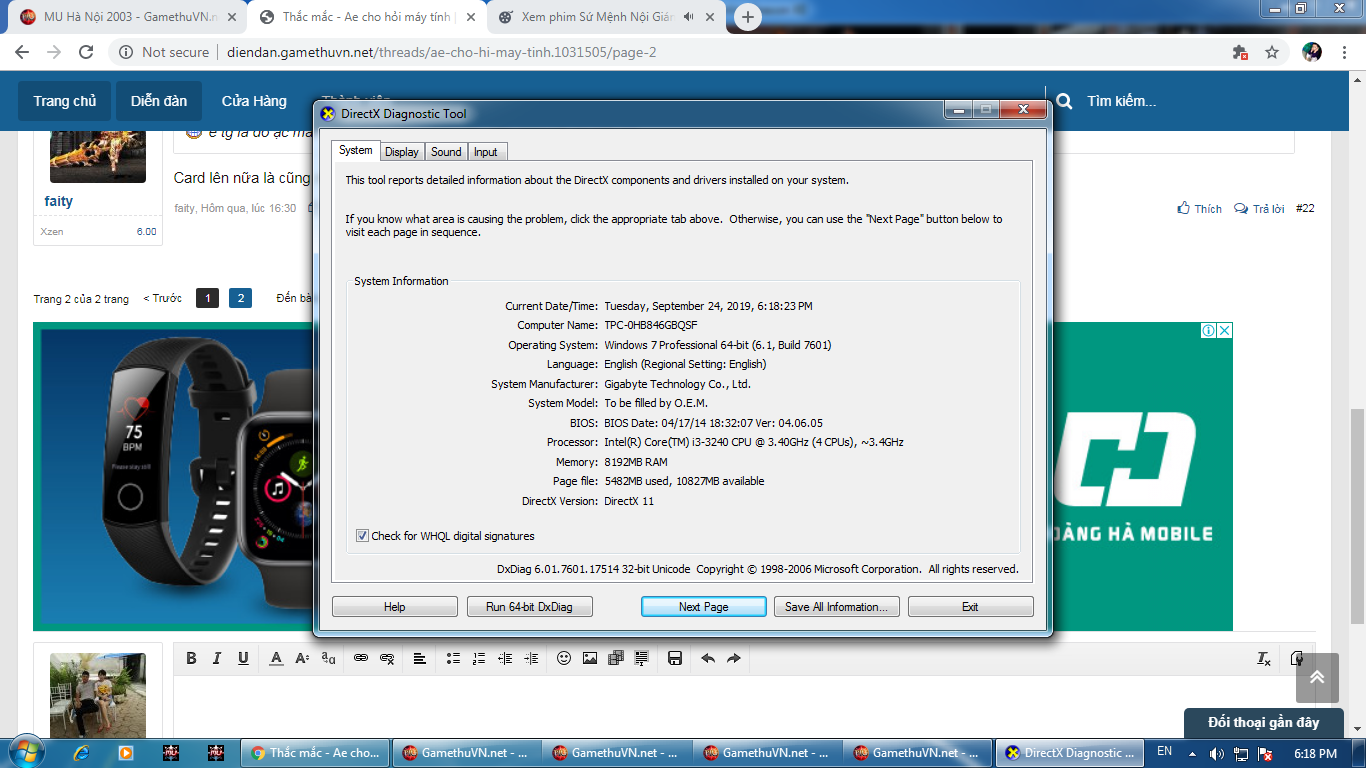Insert an image via the picture icon

point(590,658)
